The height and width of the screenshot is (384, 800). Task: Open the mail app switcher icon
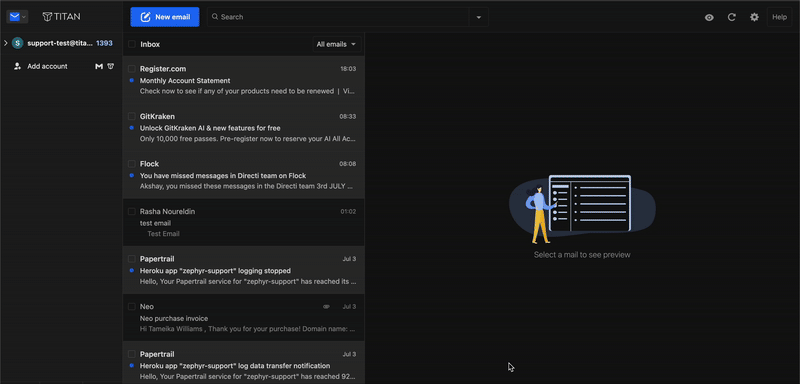click(17, 17)
